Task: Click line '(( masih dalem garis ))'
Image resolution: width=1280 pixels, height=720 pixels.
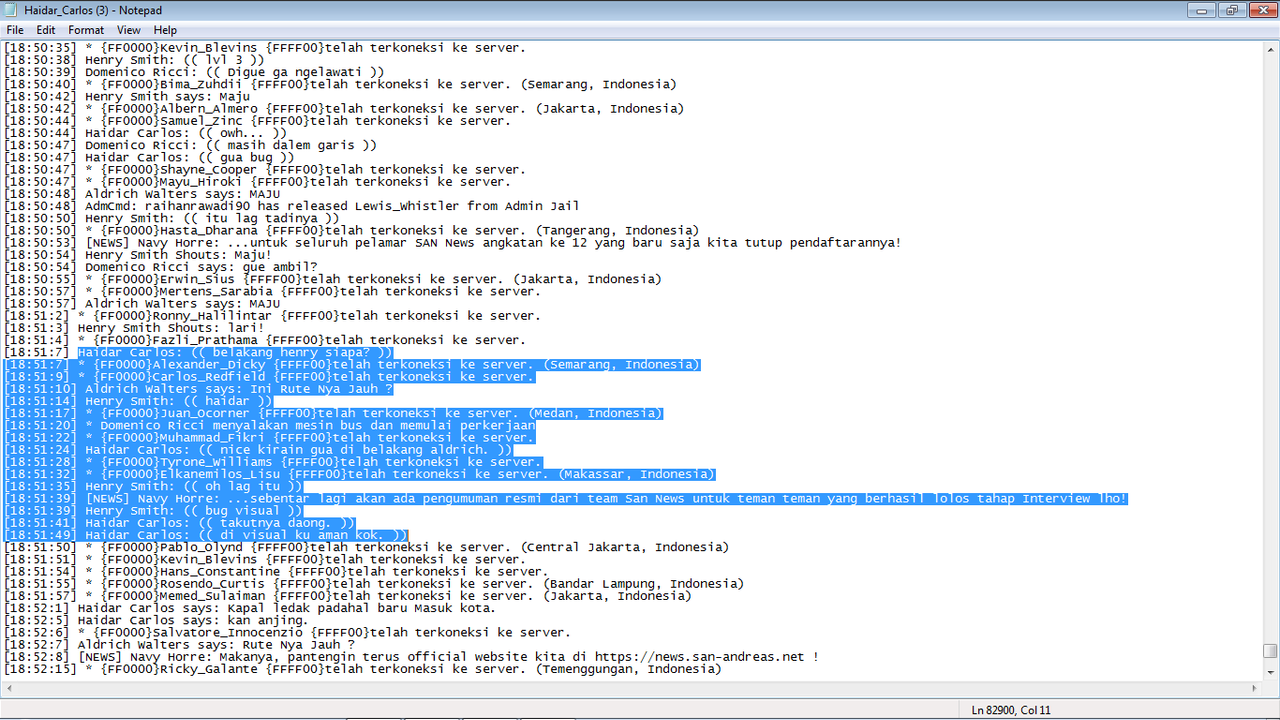Action: (x=191, y=145)
